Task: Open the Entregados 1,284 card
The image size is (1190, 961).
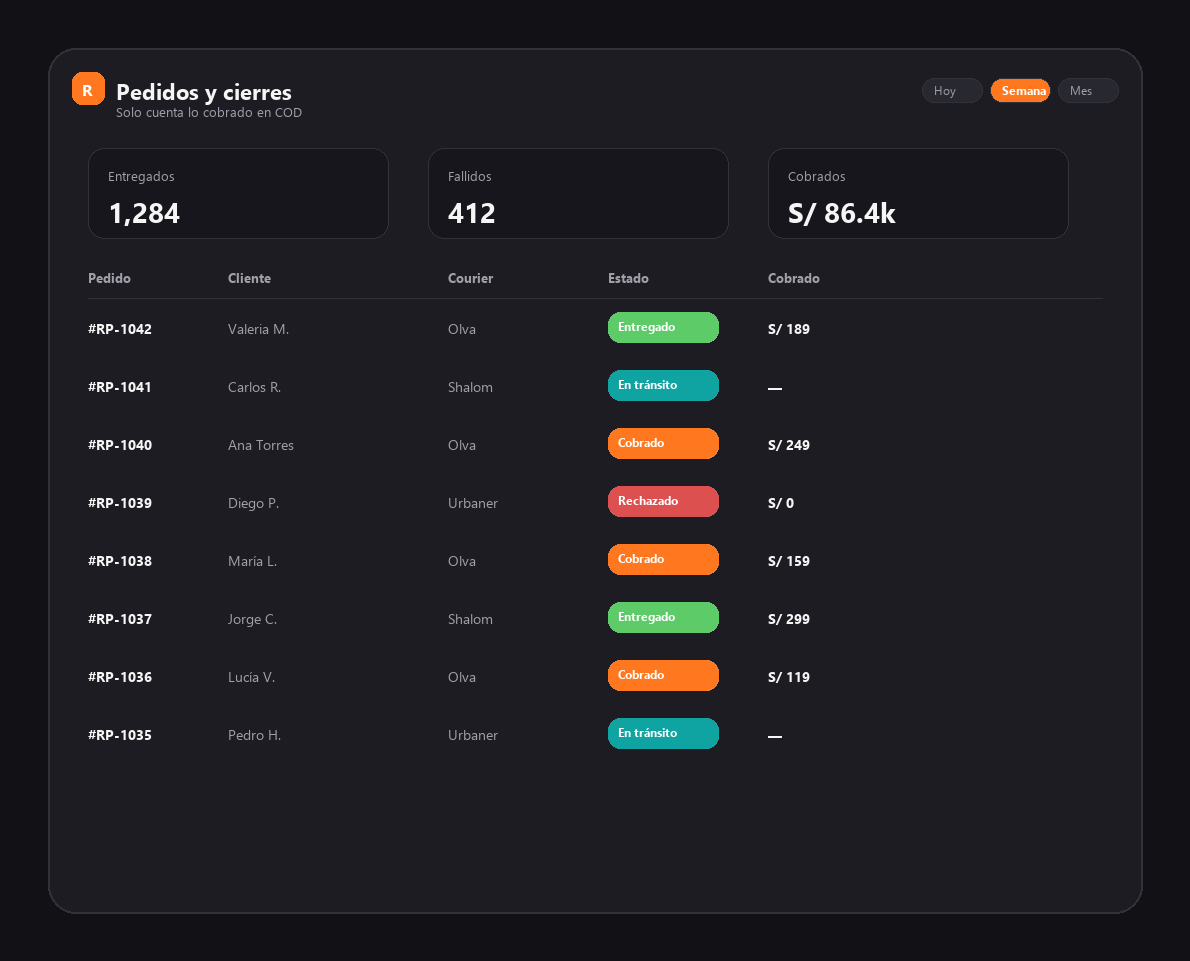Action: (238, 194)
